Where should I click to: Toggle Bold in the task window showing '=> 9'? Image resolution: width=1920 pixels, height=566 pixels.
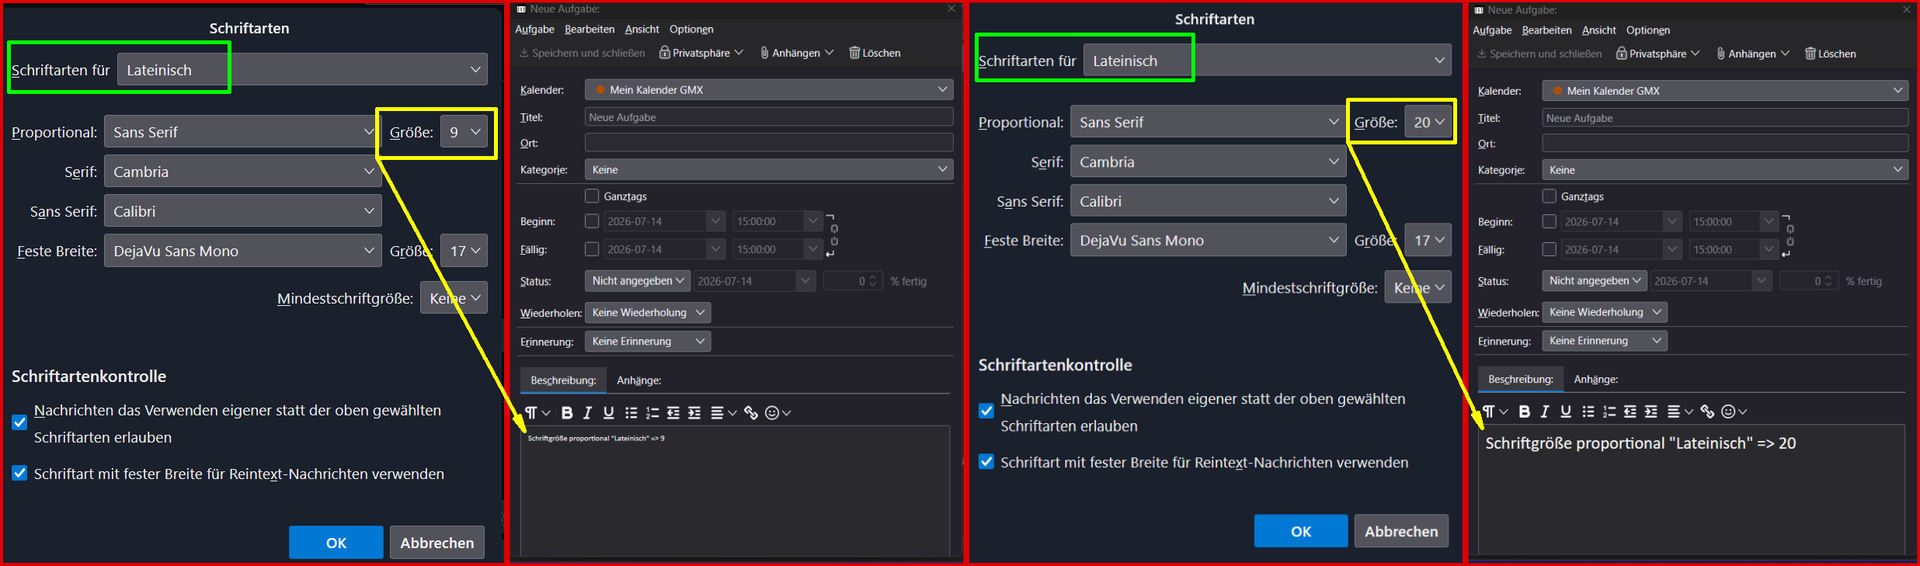[x=567, y=413]
